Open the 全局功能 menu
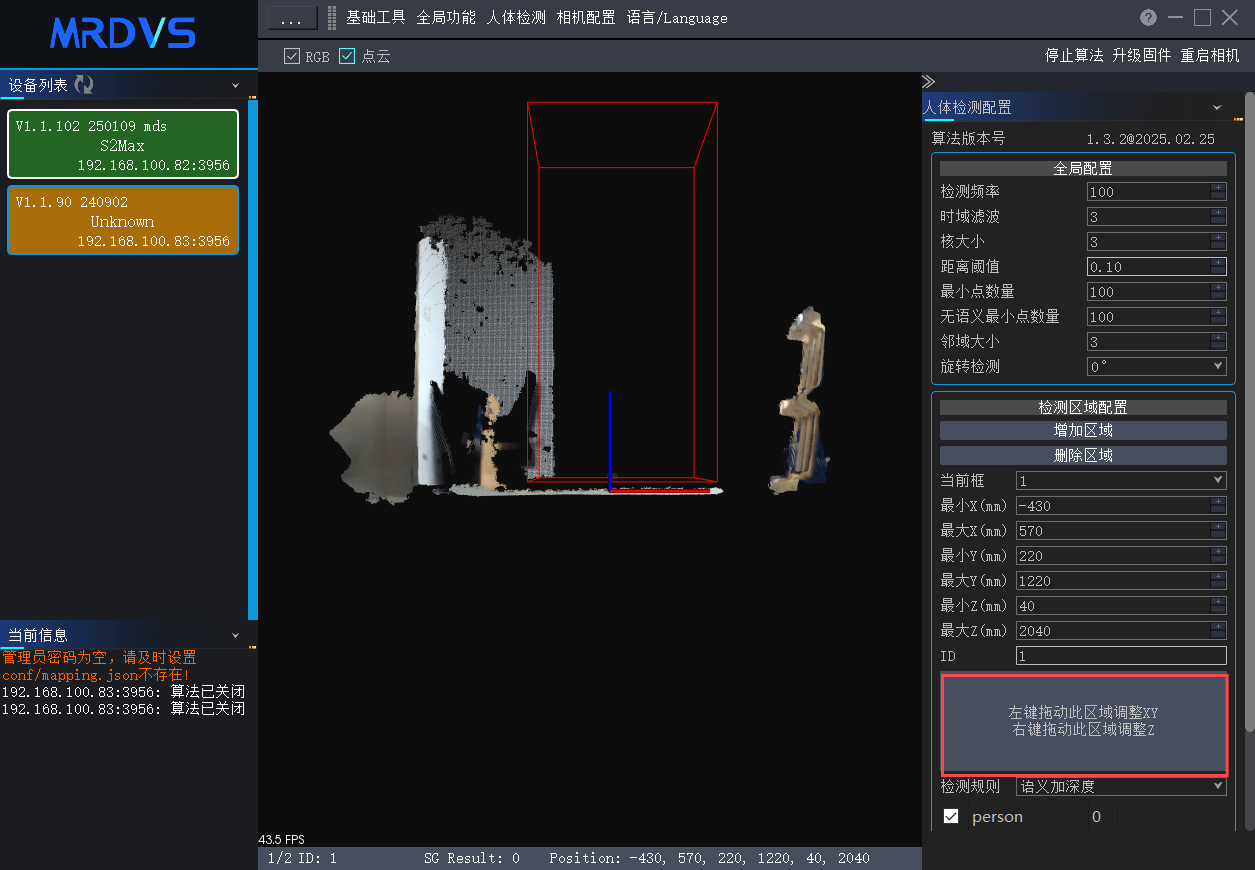The width and height of the screenshot is (1255, 870). click(446, 18)
